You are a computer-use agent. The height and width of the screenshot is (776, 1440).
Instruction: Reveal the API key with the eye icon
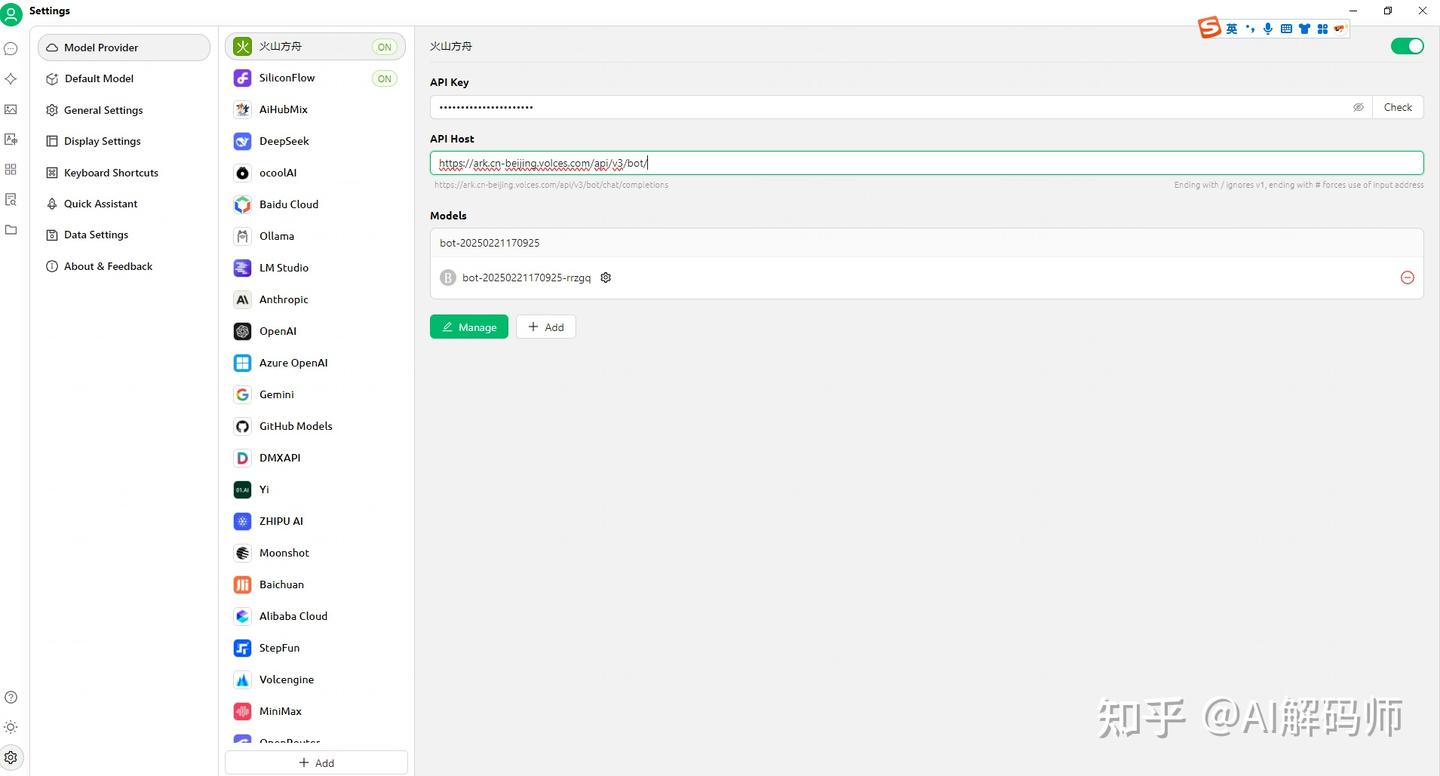point(1358,107)
